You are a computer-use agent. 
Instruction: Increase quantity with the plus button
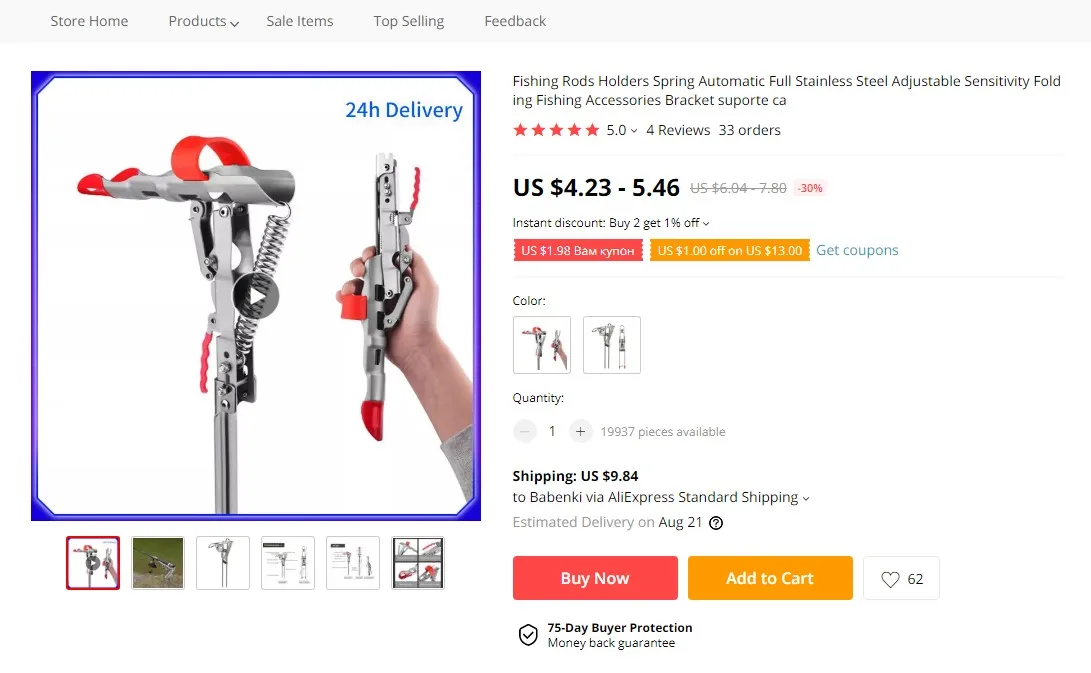[580, 431]
